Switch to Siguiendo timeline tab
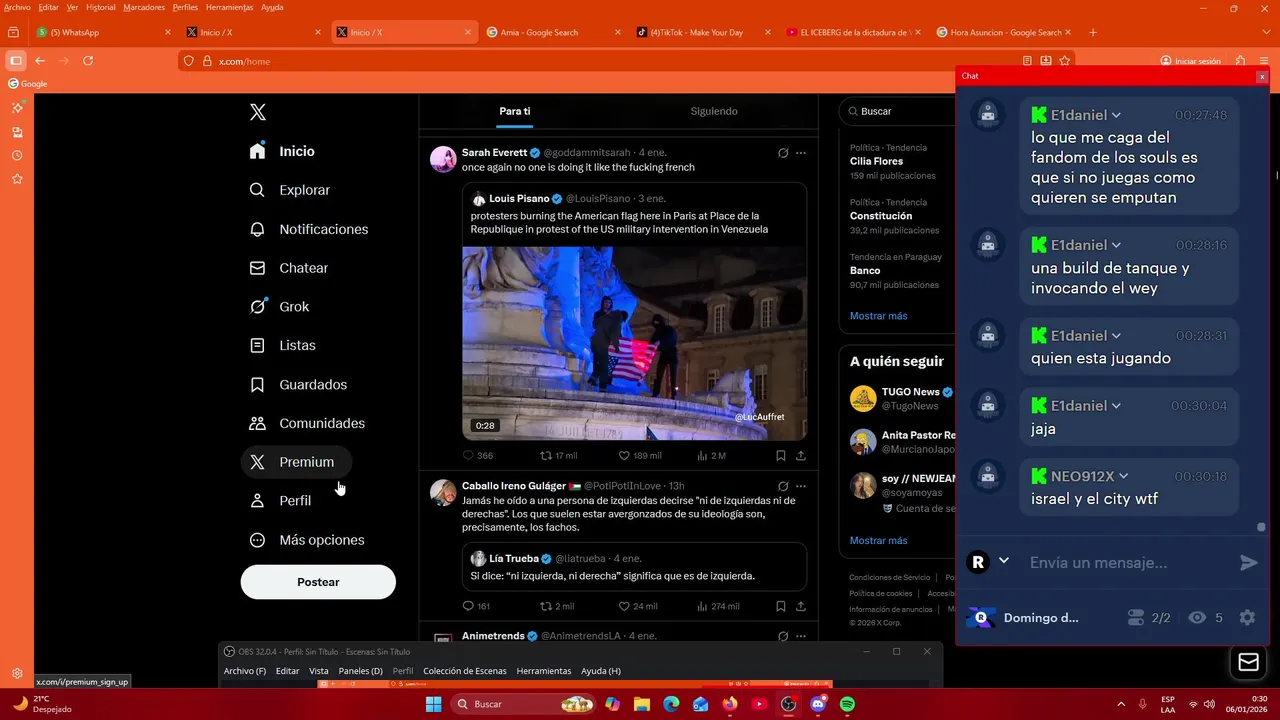Screen dimensions: 1280x720 click(x=714, y=111)
